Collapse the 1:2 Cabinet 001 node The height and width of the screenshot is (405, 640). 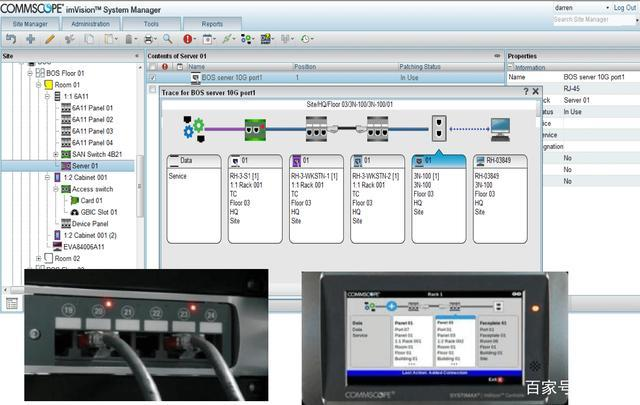click(47, 178)
